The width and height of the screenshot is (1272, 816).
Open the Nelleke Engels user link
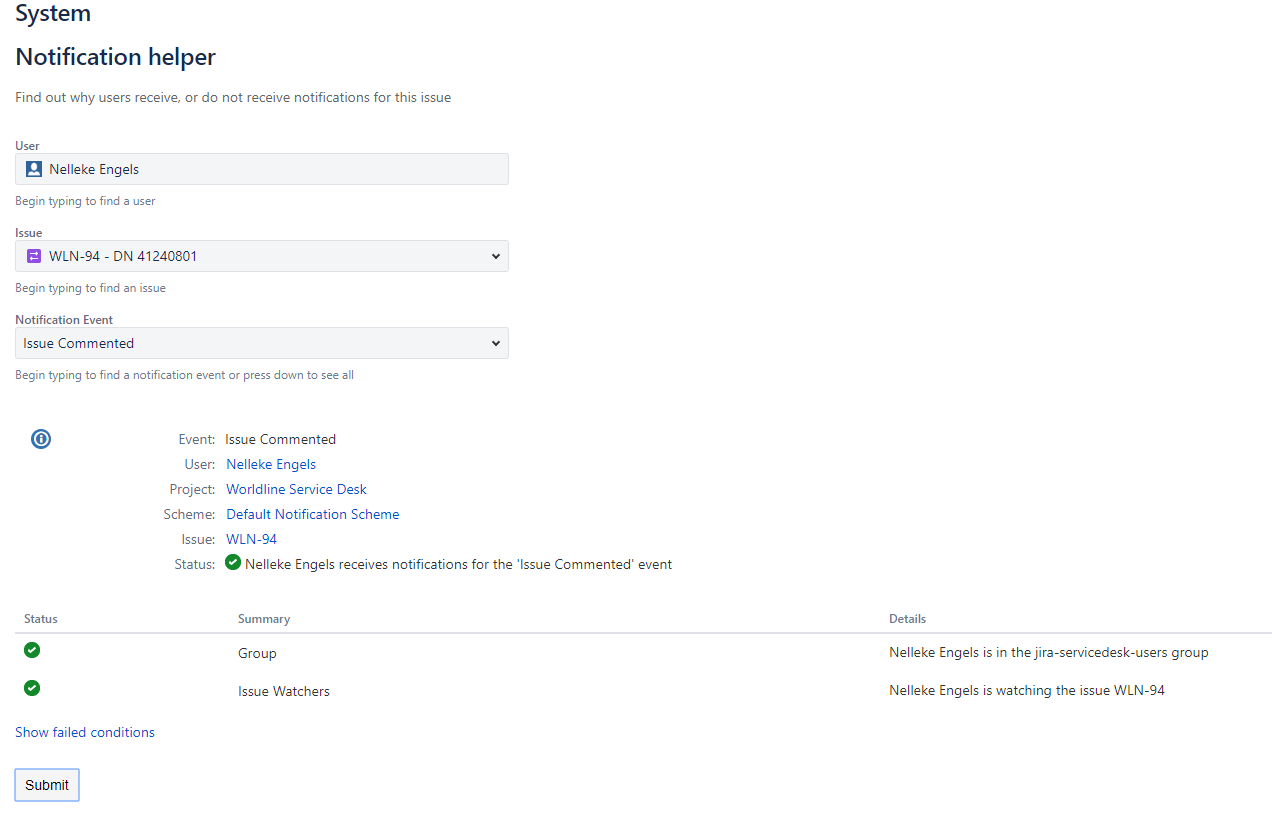271,464
